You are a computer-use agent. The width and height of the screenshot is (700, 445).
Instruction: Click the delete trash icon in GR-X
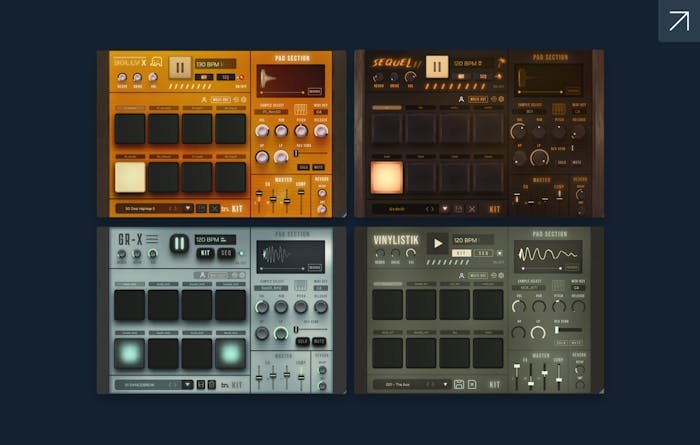(211, 384)
